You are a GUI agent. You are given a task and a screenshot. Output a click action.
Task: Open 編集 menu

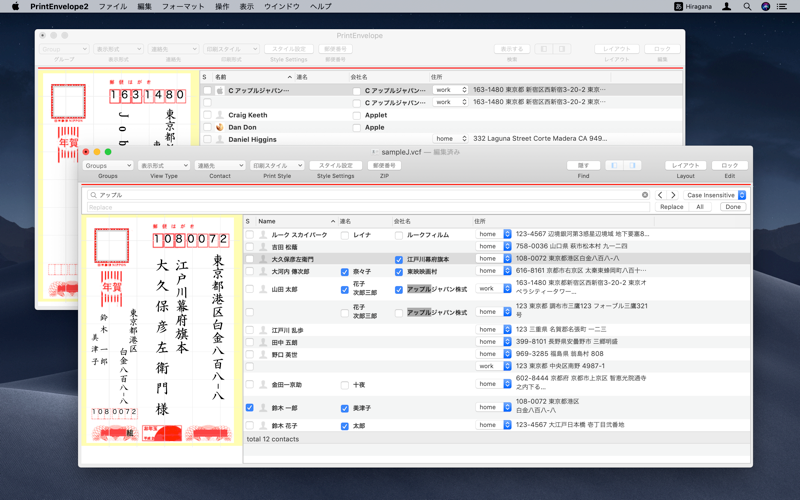144,7
